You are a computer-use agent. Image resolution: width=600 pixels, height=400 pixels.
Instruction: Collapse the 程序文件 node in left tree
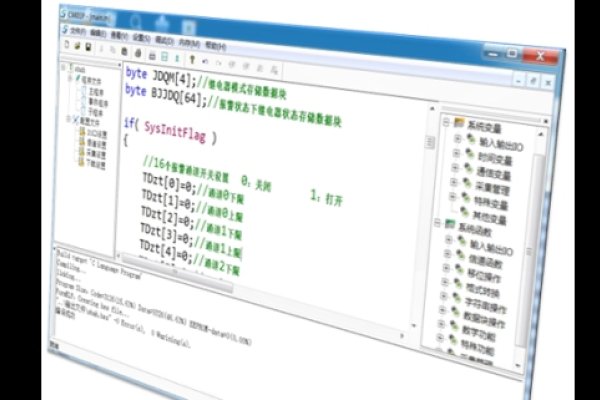70,78
